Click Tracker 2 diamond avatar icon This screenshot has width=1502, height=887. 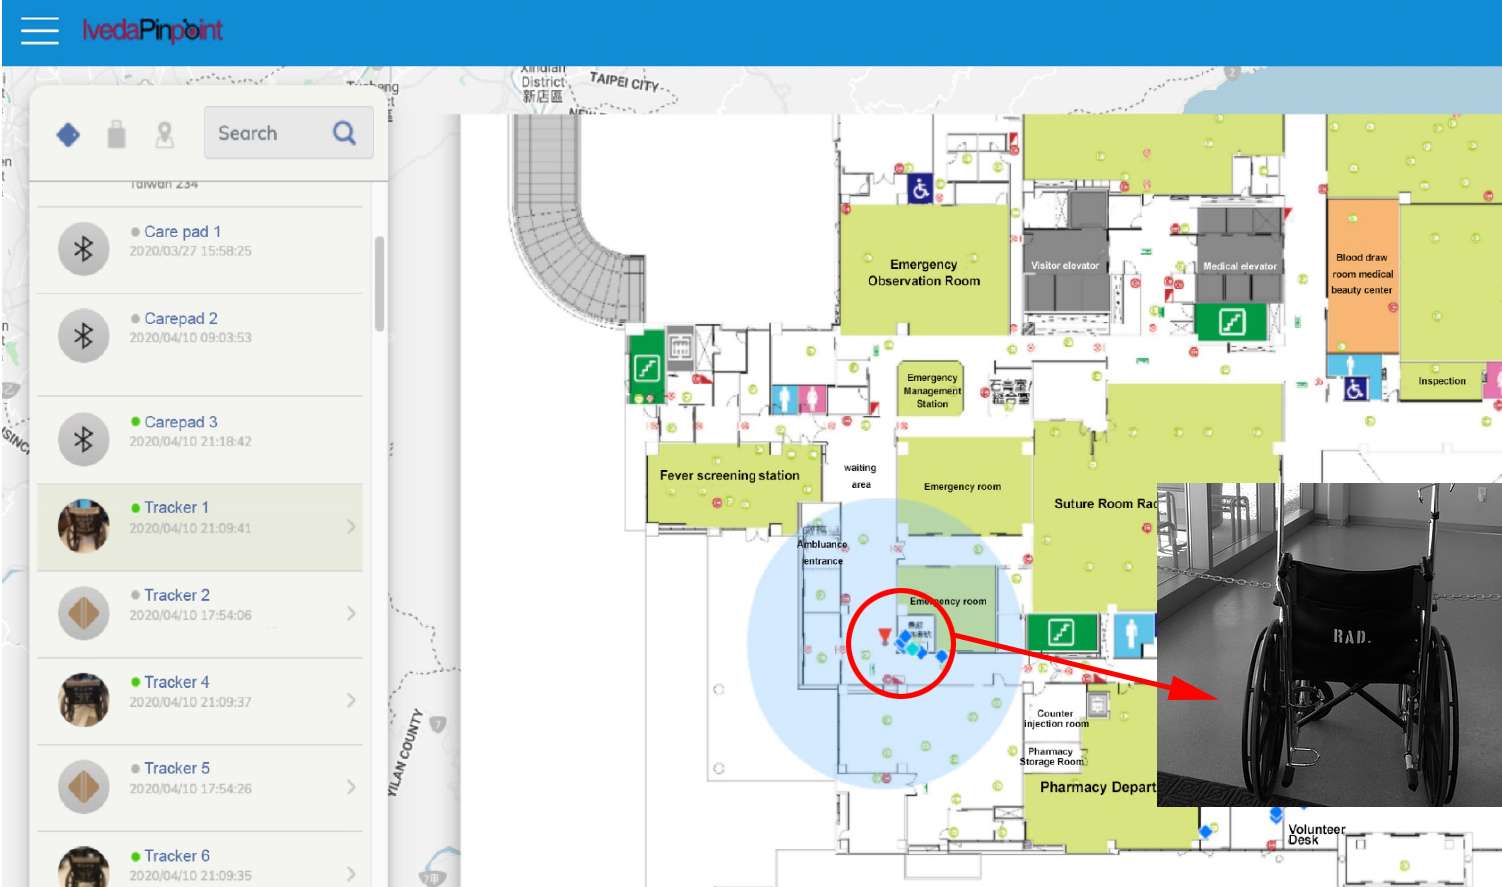click(x=84, y=613)
